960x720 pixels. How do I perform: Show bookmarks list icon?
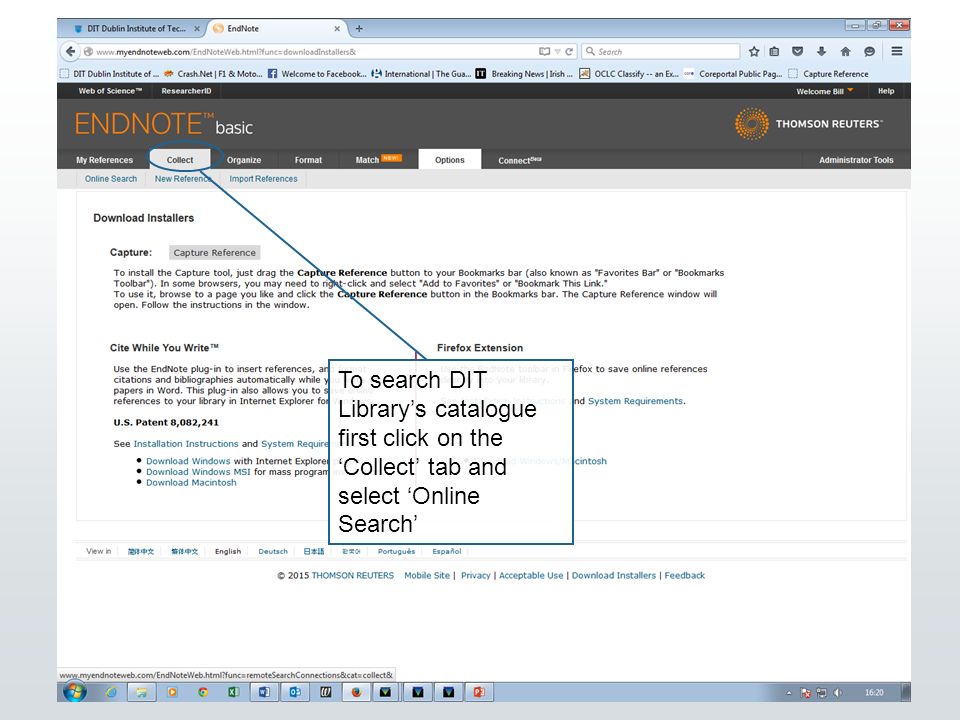774,51
